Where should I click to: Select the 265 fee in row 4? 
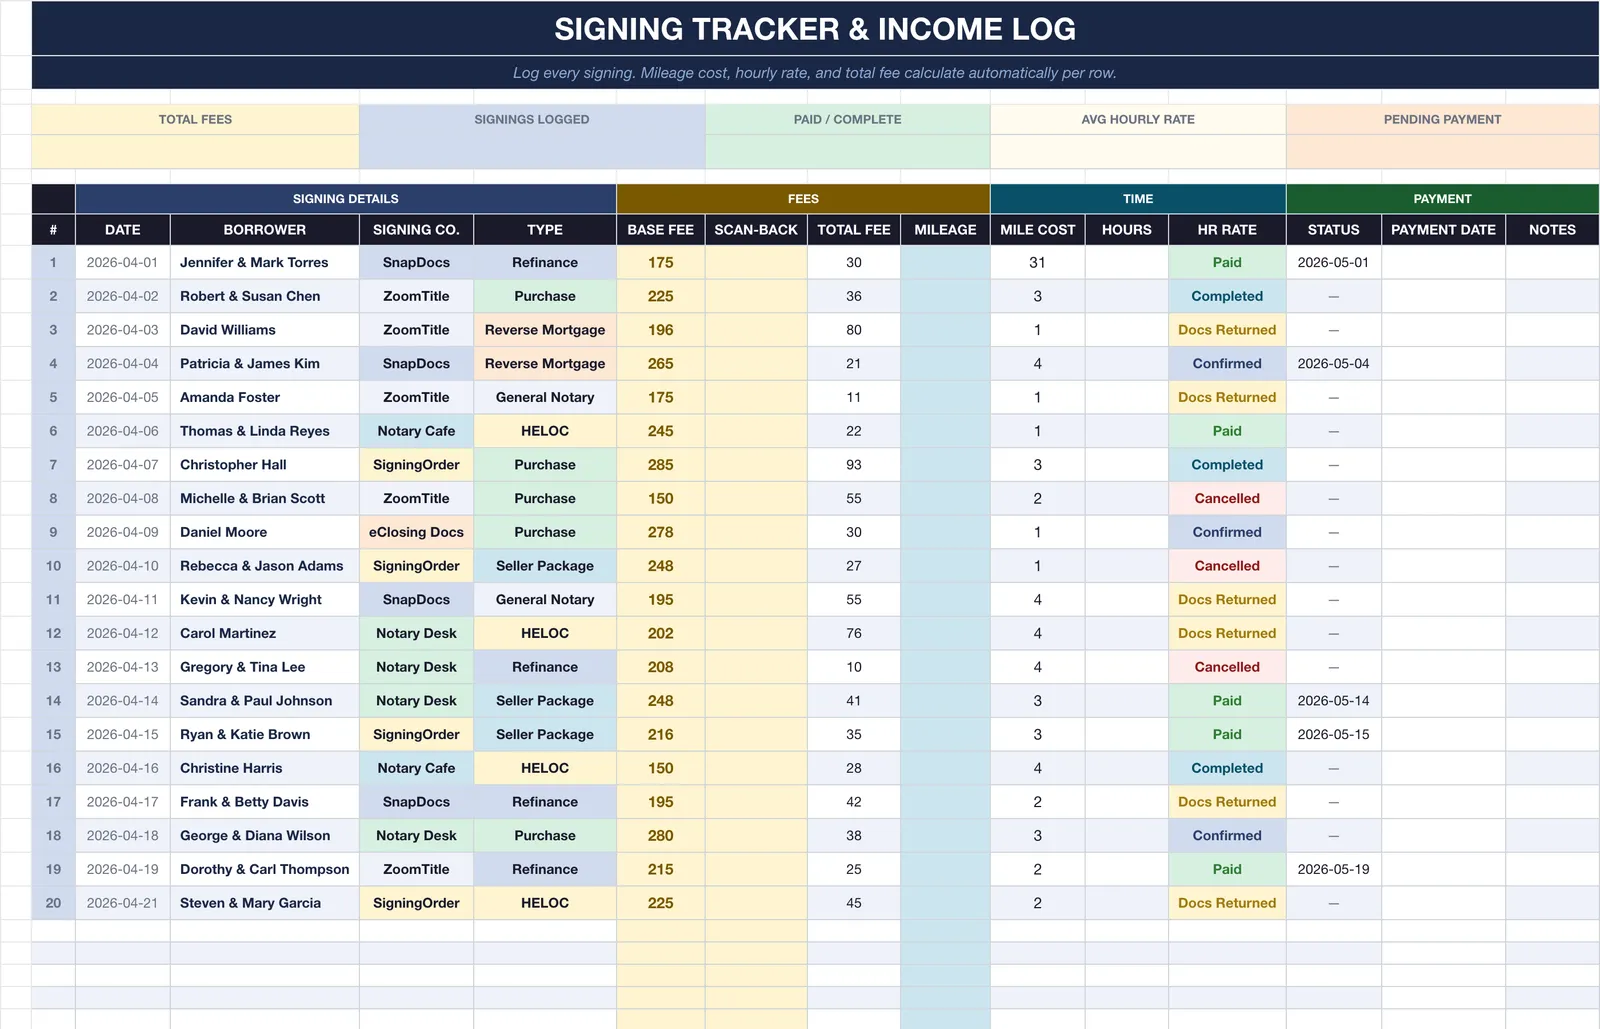661,364
